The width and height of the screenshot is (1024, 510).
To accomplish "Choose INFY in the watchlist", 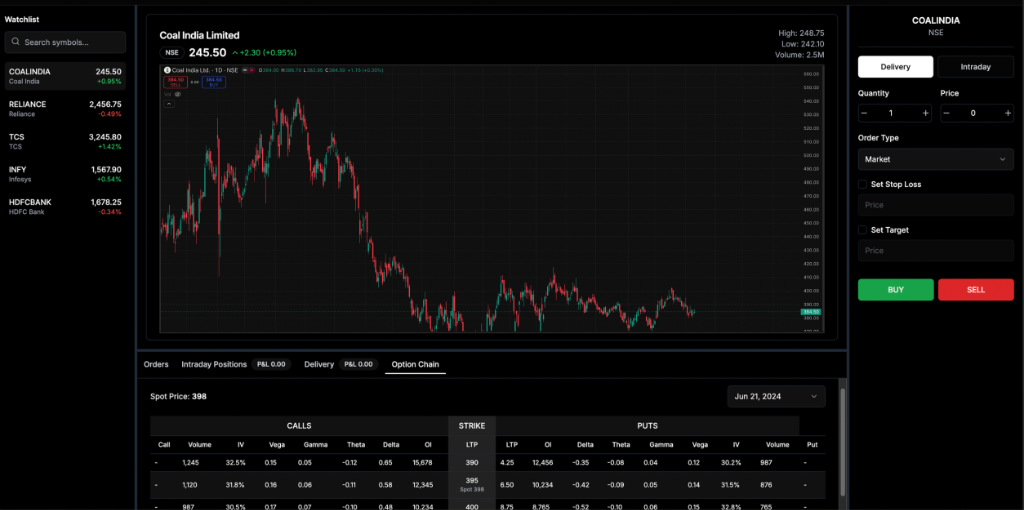I will [x=65, y=174].
